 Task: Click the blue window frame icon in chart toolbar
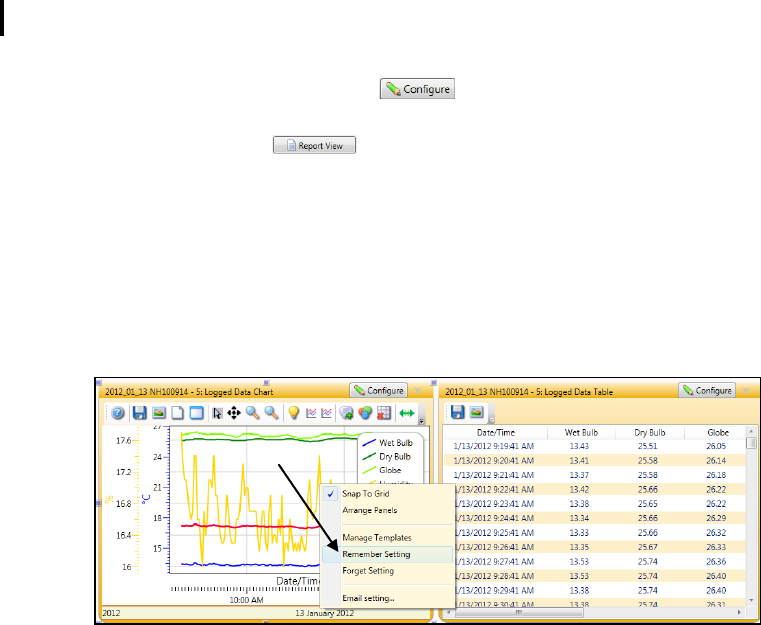[x=196, y=413]
